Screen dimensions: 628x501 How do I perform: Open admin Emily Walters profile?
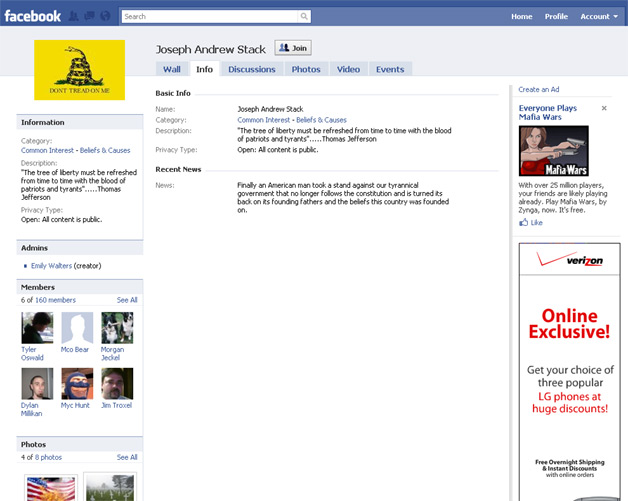51,266
